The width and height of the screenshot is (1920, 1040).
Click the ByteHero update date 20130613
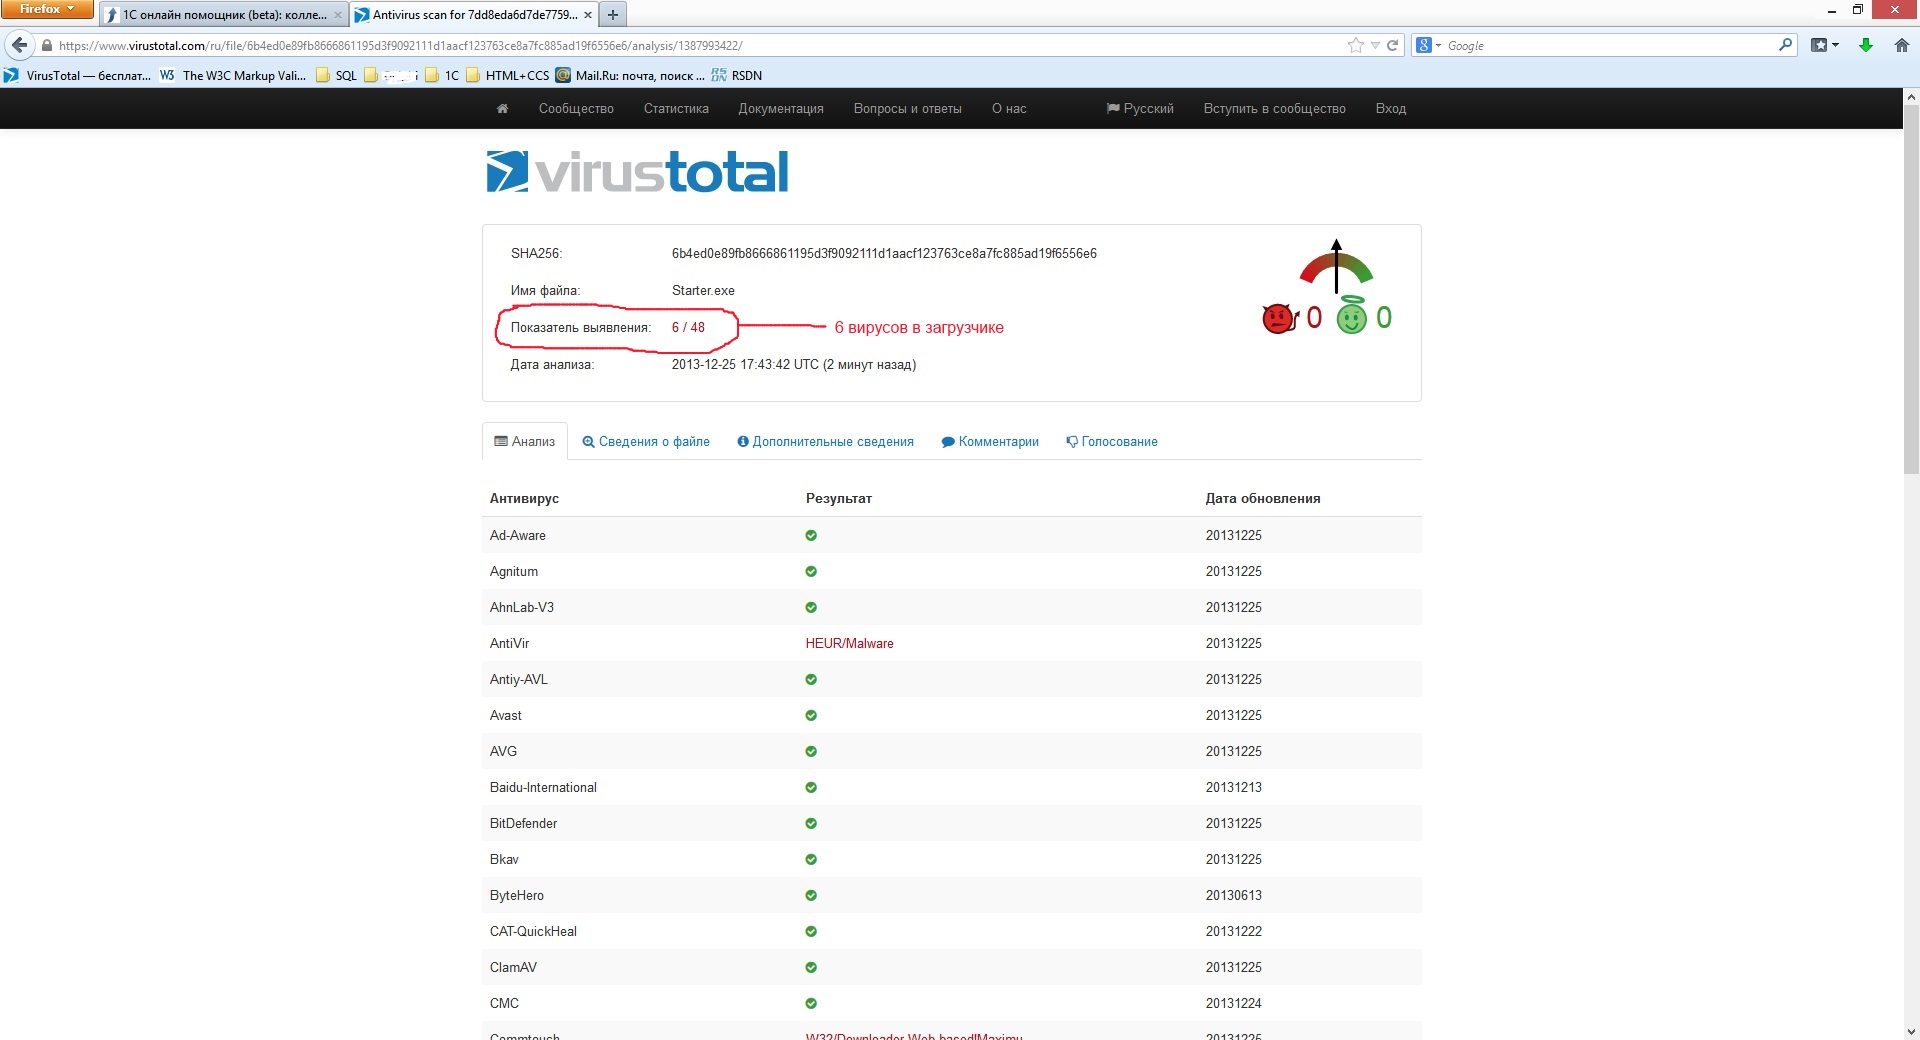pyautogui.click(x=1233, y=895)
